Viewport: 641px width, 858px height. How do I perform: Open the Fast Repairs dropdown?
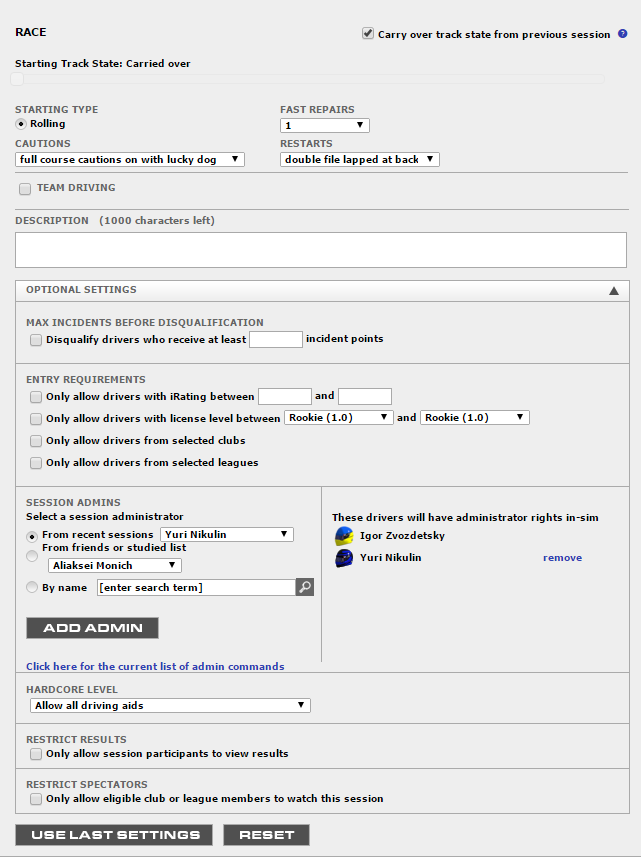click(325, 126)
